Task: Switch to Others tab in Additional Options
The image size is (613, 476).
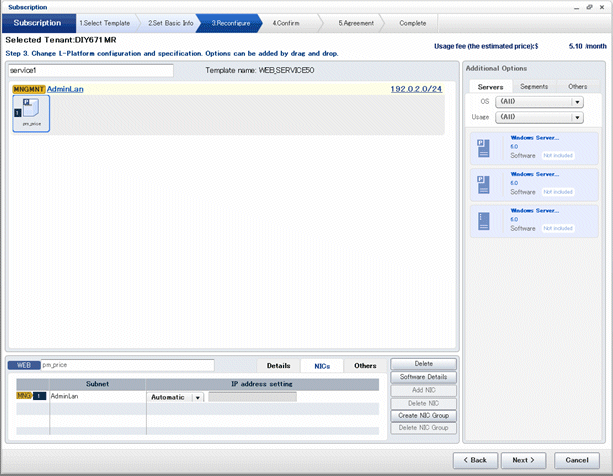Action: point(577,87)
